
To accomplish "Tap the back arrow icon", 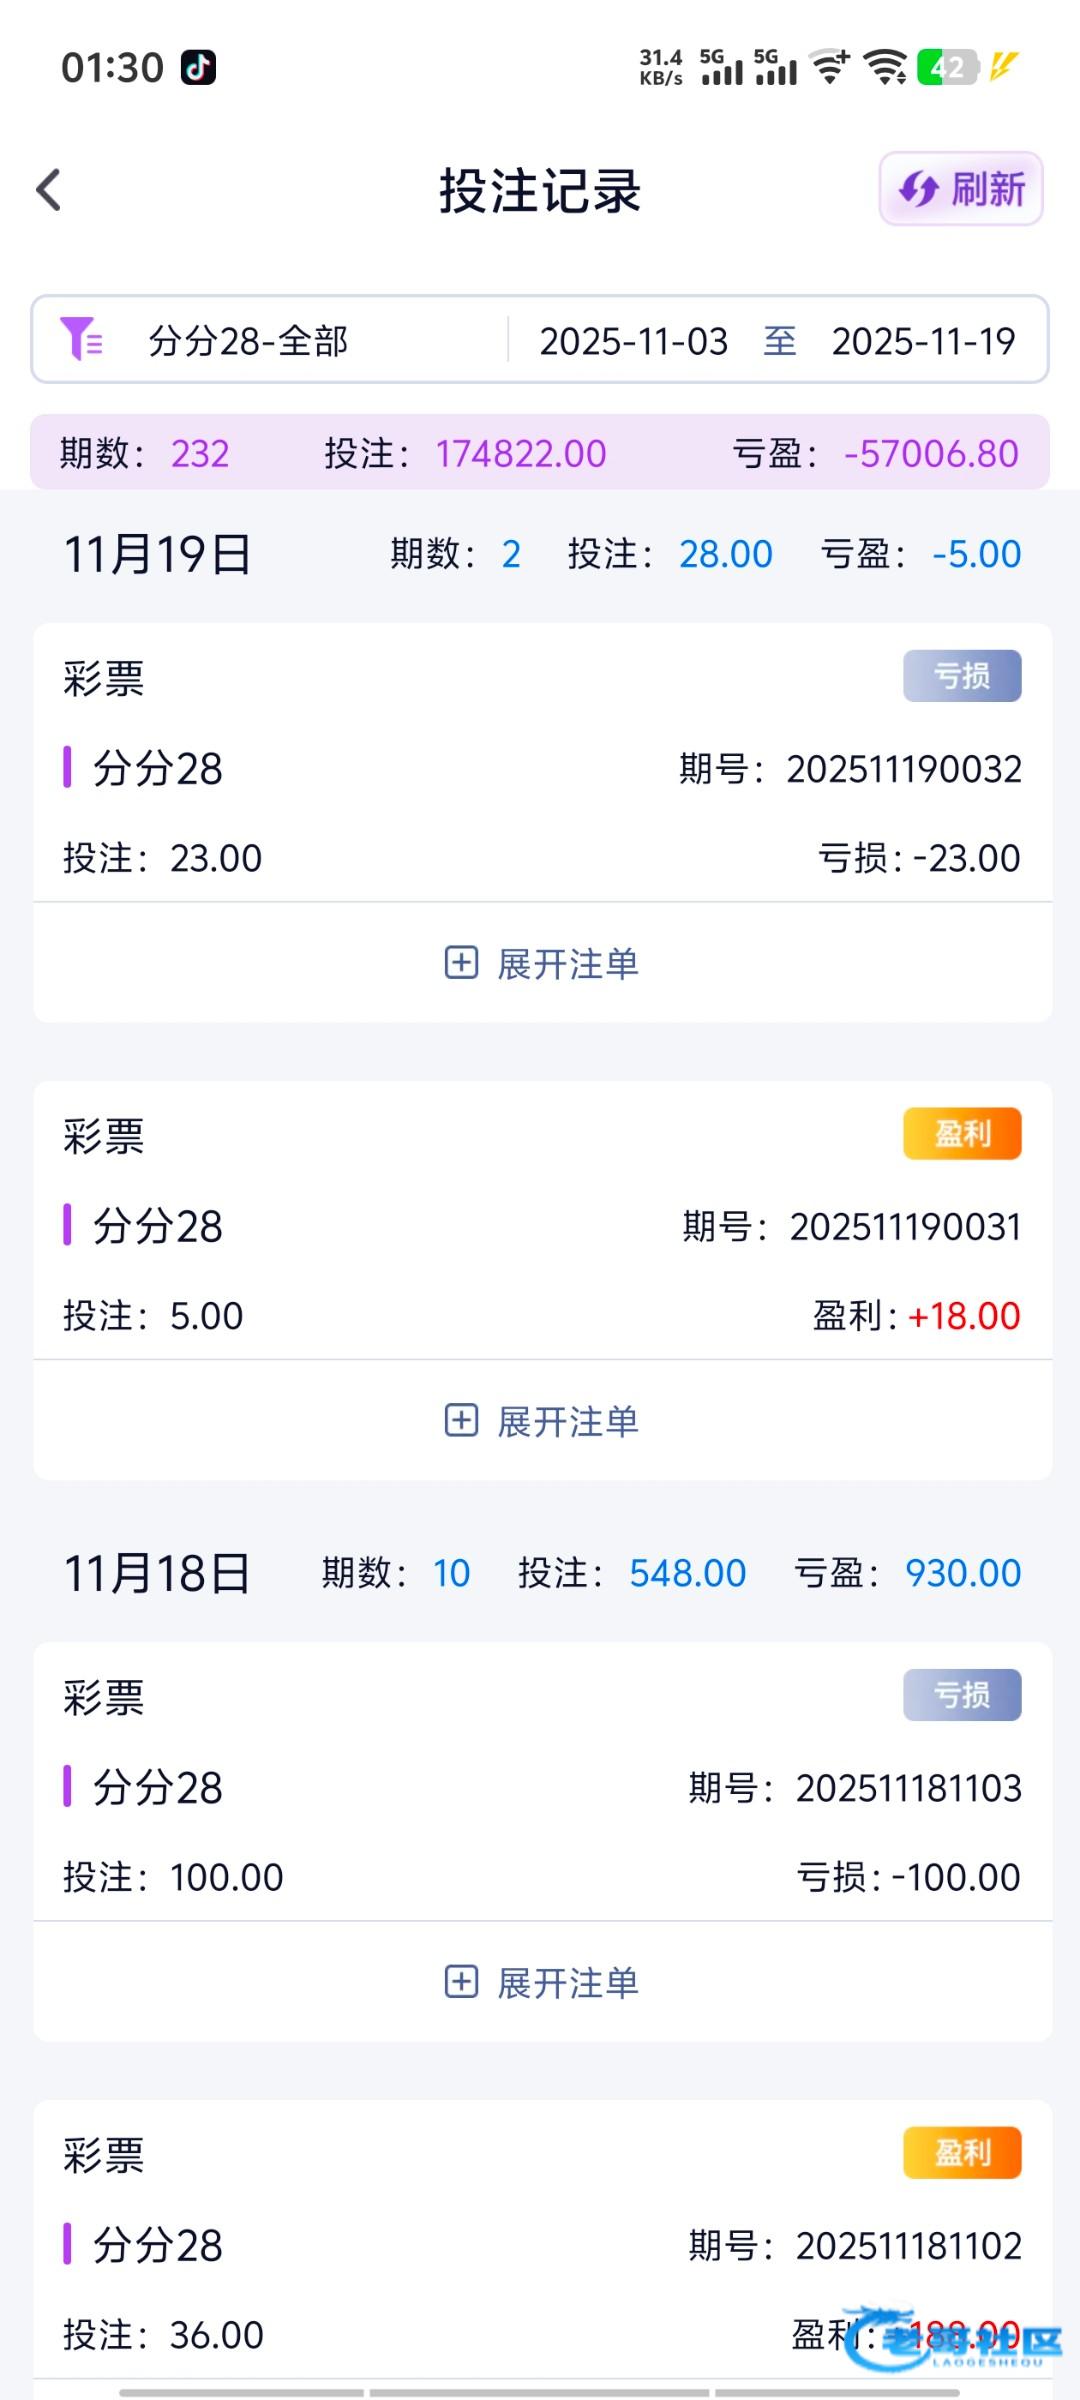I will click(x=49, y=190).
